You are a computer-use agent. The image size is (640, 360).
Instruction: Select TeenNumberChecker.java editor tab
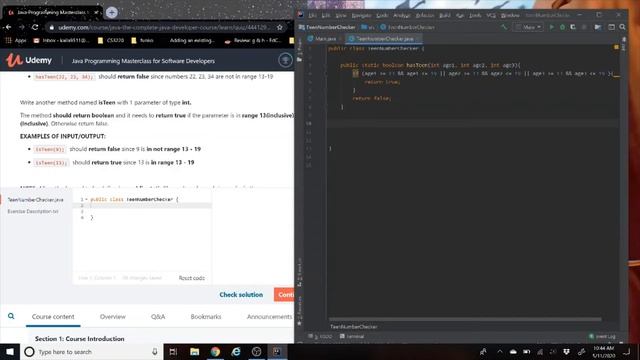tap(384, 39)
